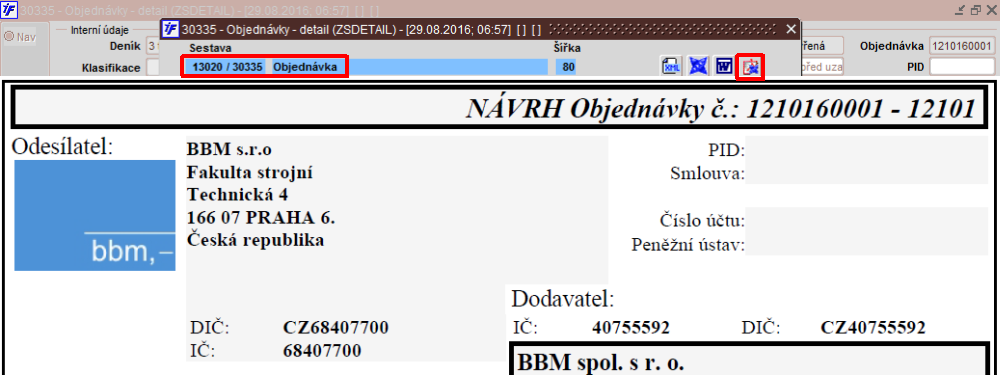Click the bbm company logo

[x=95, y=216]
